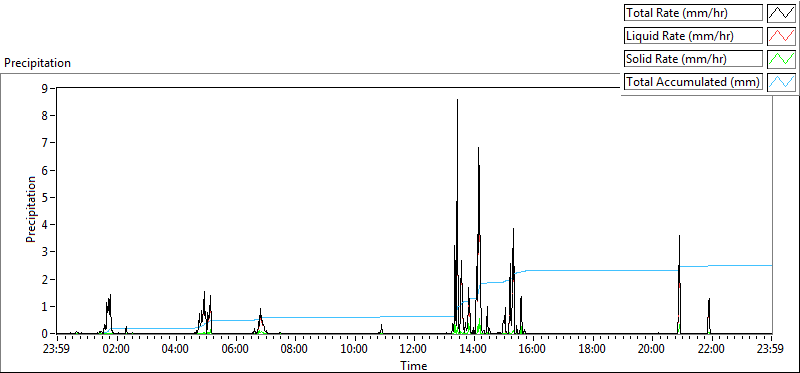Viewport: 800px width, 373px height.
Task: Click the Solid Rate green line icon
Action: tap(782, 59)
